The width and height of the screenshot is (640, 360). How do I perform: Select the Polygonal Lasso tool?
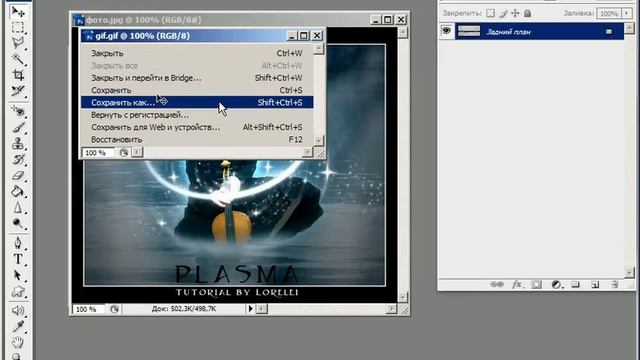point(18,43)
